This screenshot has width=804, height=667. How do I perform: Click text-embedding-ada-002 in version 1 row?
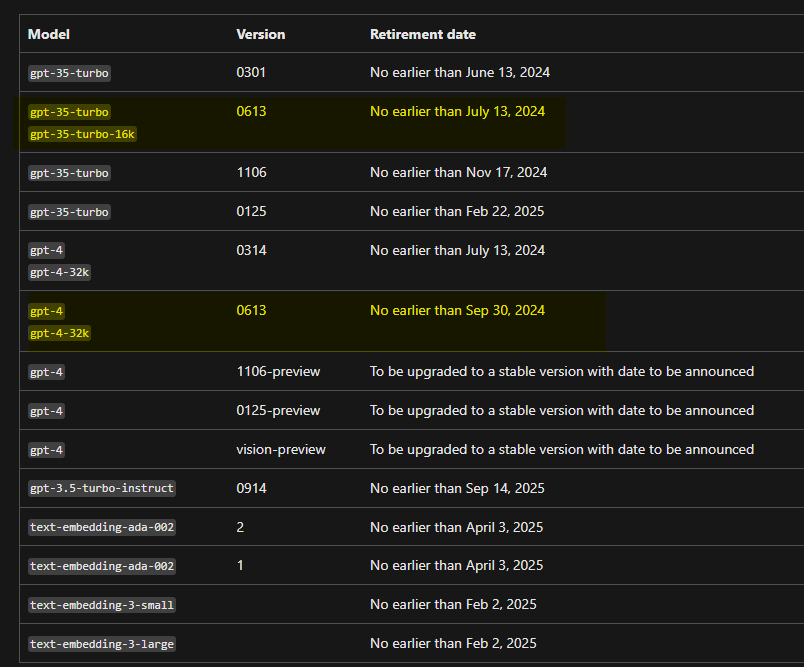(x=102, y=566)
